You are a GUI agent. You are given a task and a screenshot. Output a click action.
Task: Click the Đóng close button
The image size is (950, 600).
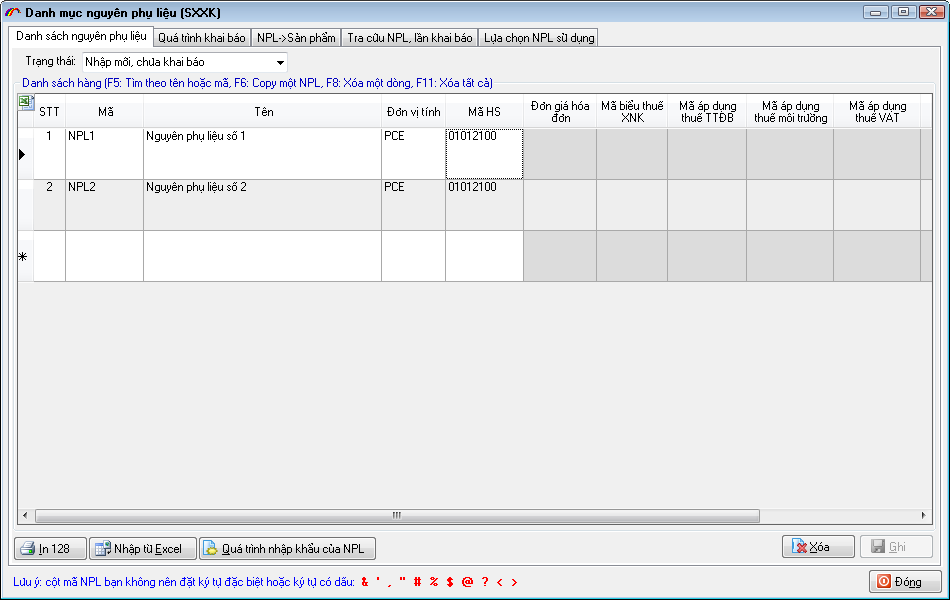pyautogui.click(x=905, y=581)
